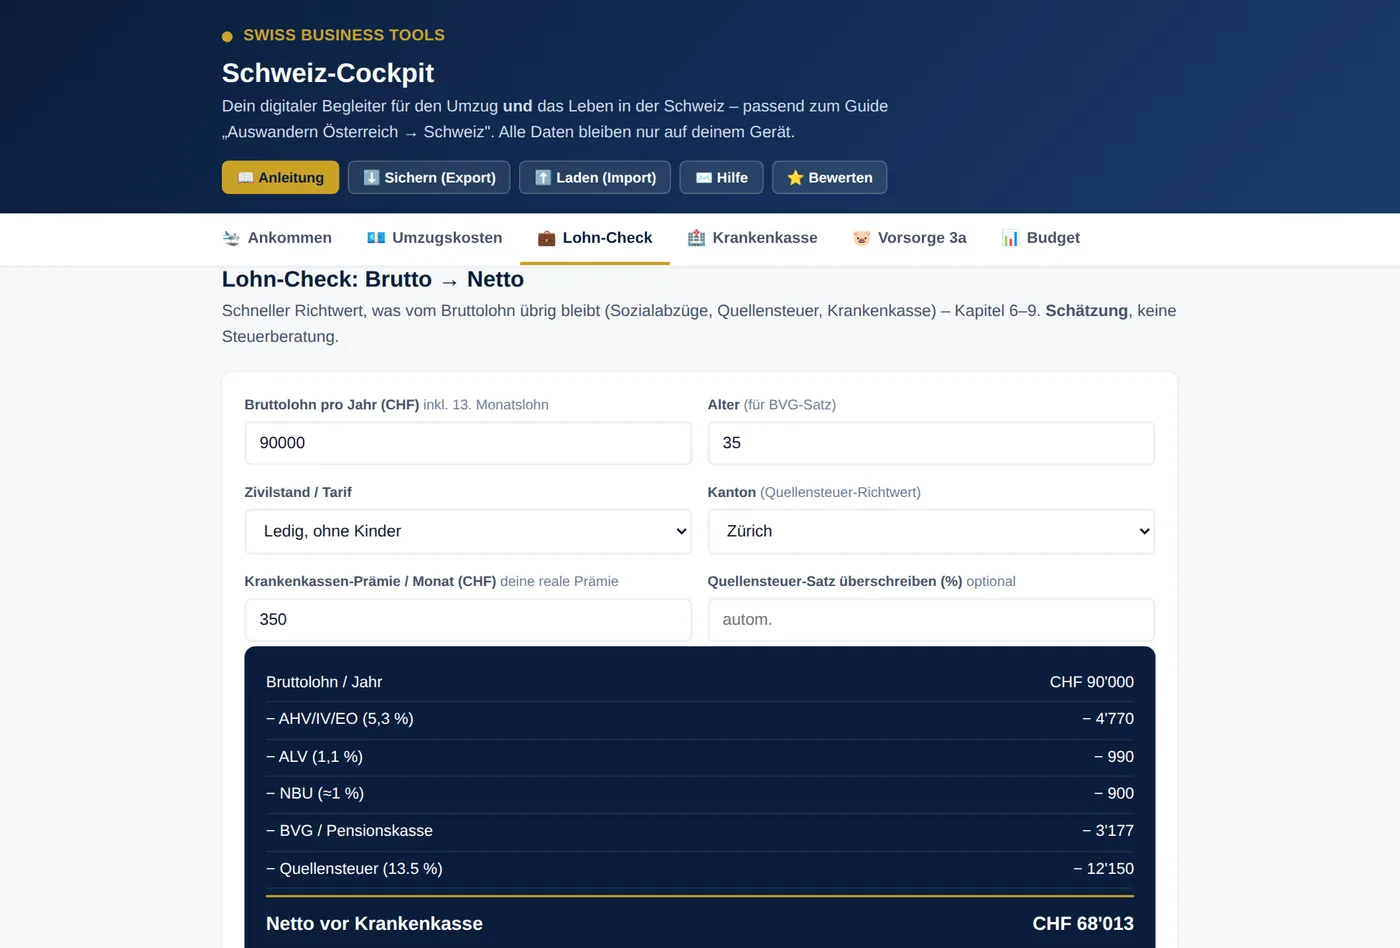Open the Anleitung guide button
Viewport: 1400px width, 948px height.
point(280,177)
